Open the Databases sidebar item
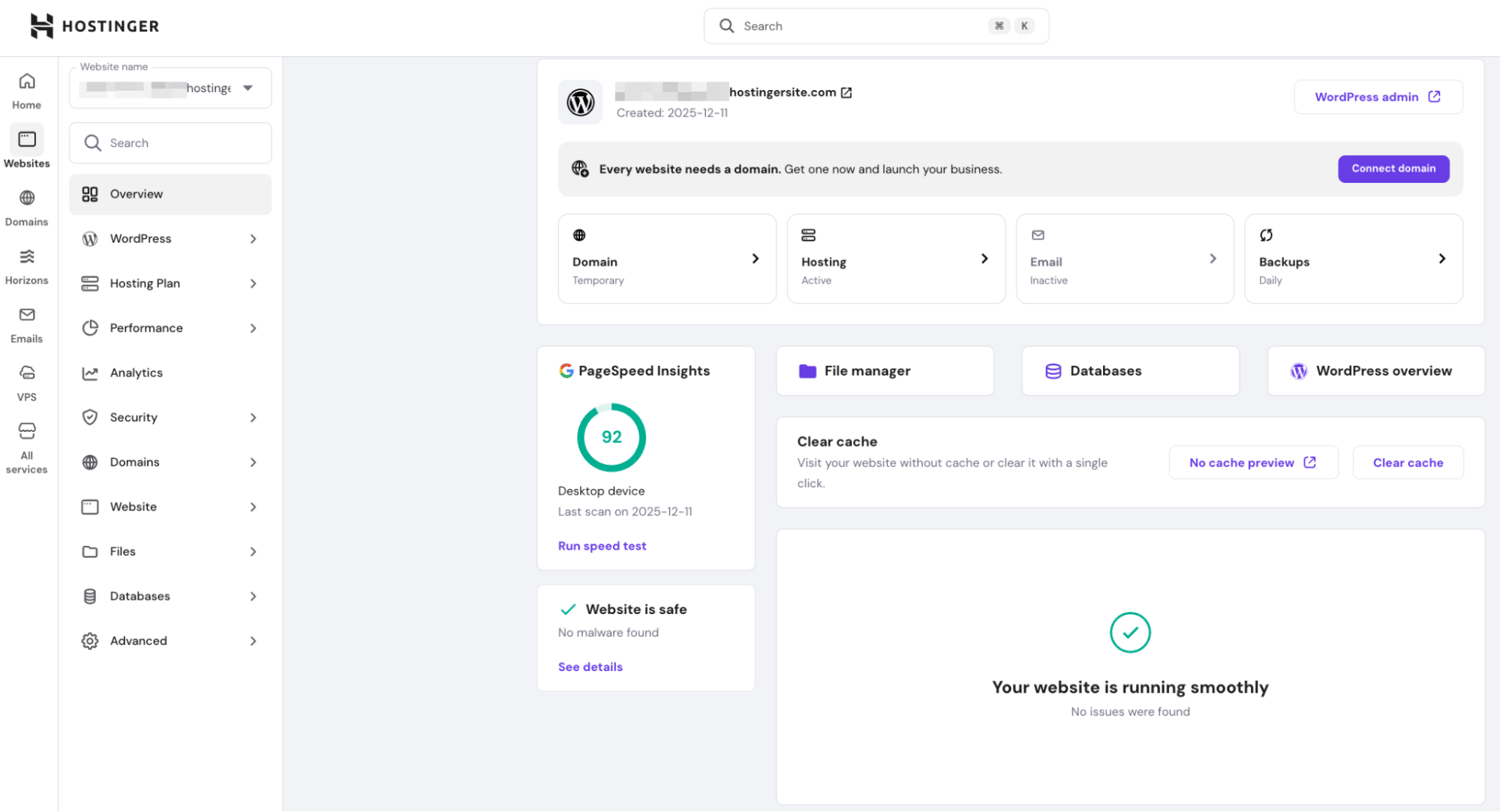Screen dimensions: 1500x812 (x=170, y=596)
